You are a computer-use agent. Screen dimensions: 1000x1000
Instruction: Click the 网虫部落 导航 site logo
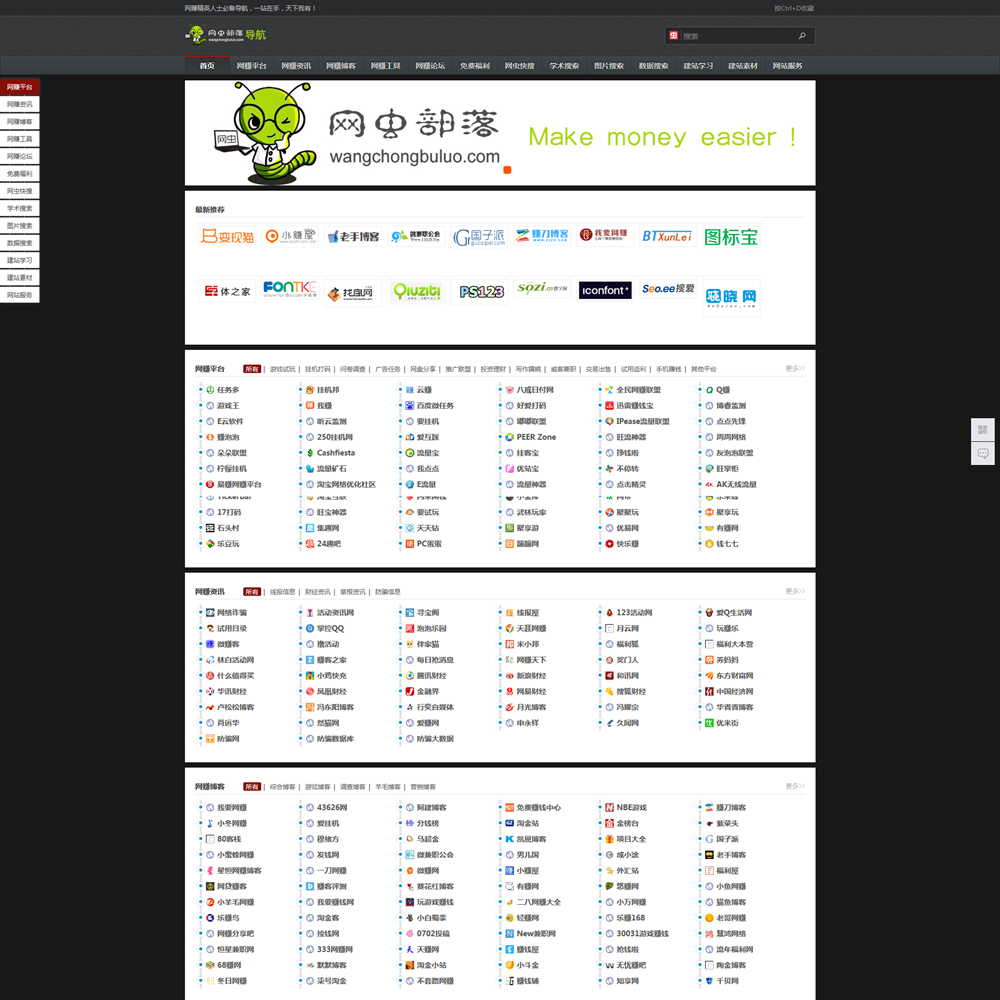(x=225, y=34)
